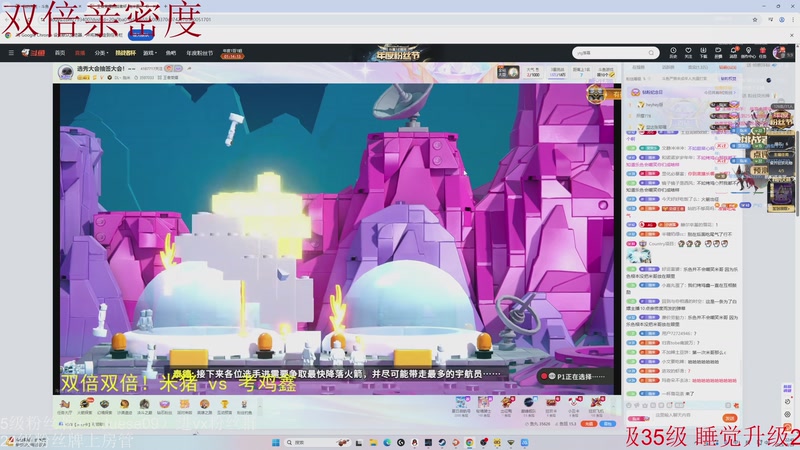This screenshot has height=450, width=800.
Task: Open the Windows Start button
Action: pos(276,442)
